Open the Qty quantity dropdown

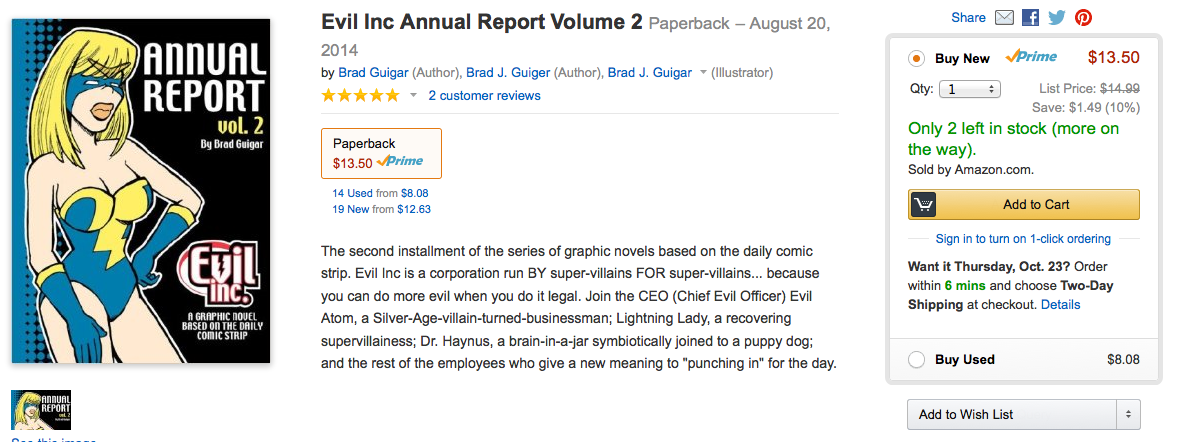click(969, 89)
